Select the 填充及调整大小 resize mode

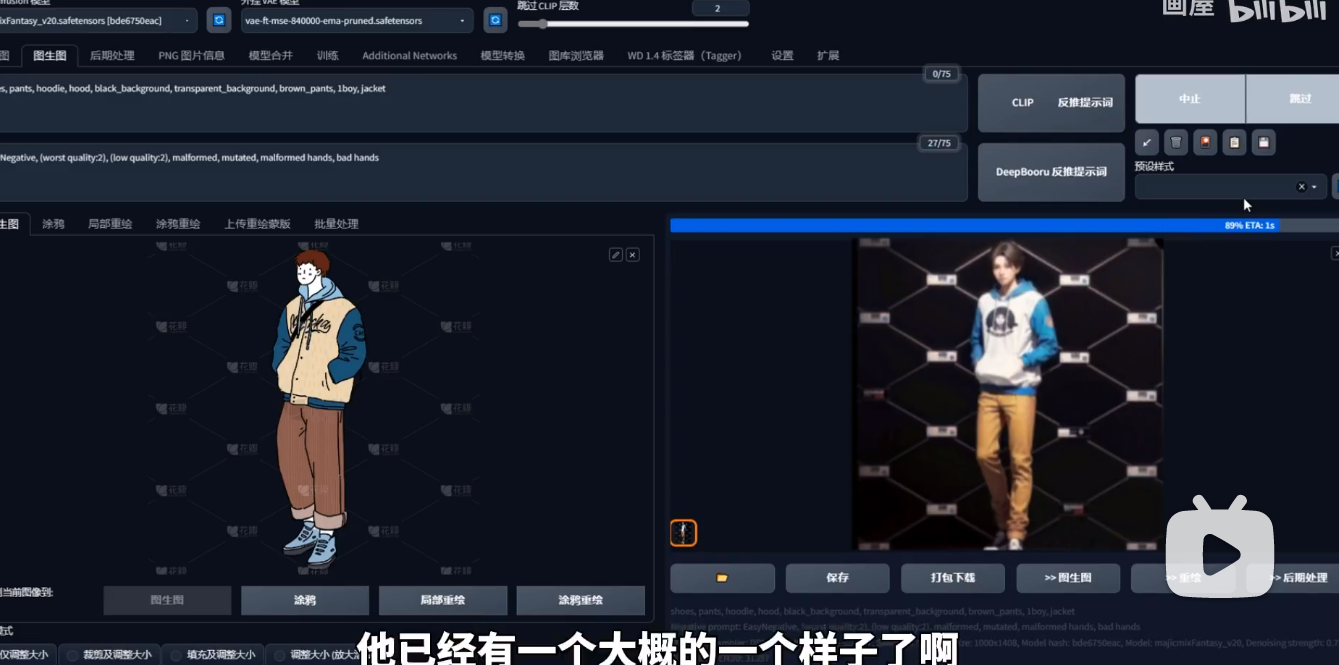[x=212, y=655]
